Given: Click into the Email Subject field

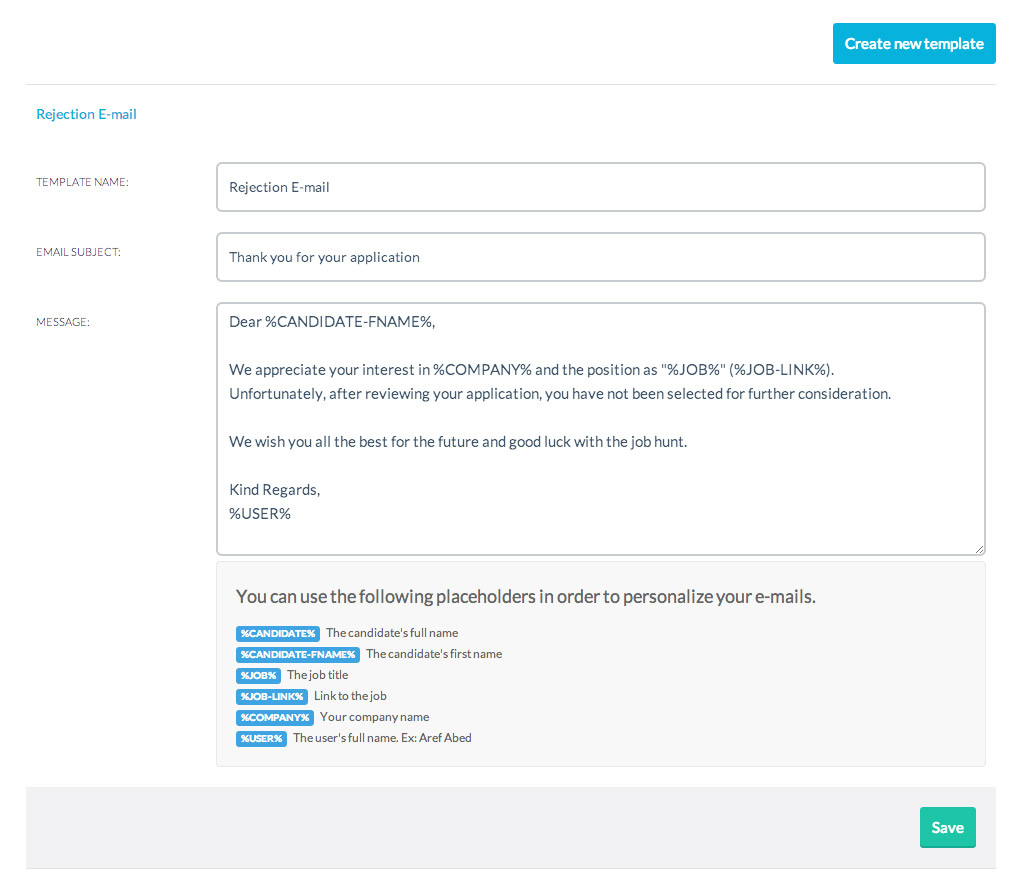Looking at the screenshot, I should [600, 257].
